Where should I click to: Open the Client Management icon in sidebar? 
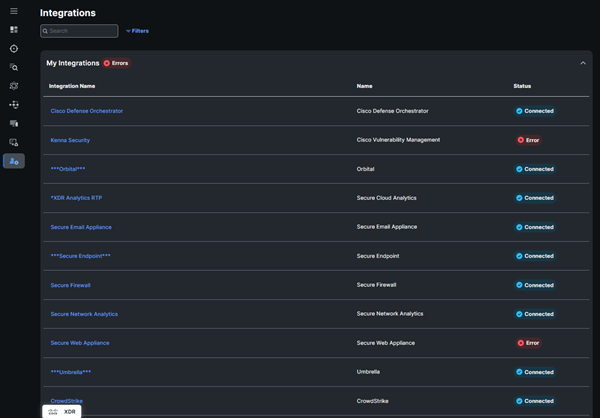click(x=14, y=142)
